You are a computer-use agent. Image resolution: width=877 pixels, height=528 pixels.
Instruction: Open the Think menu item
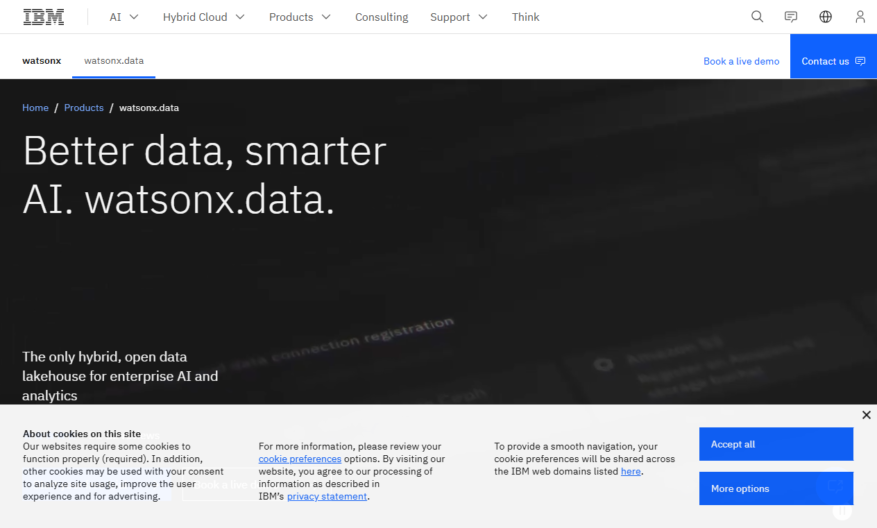tap(525, 17)
